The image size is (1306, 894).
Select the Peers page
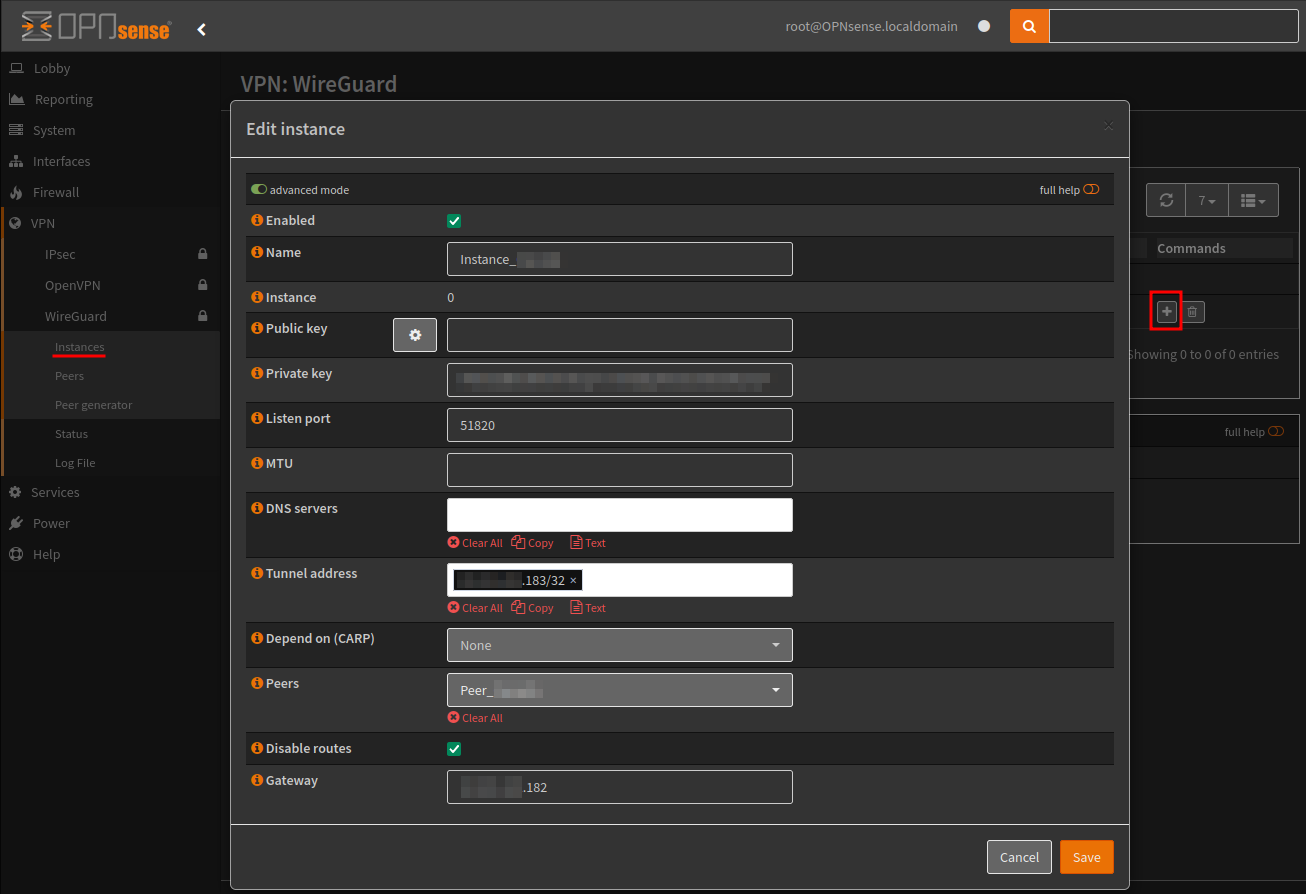pos(70,376)
